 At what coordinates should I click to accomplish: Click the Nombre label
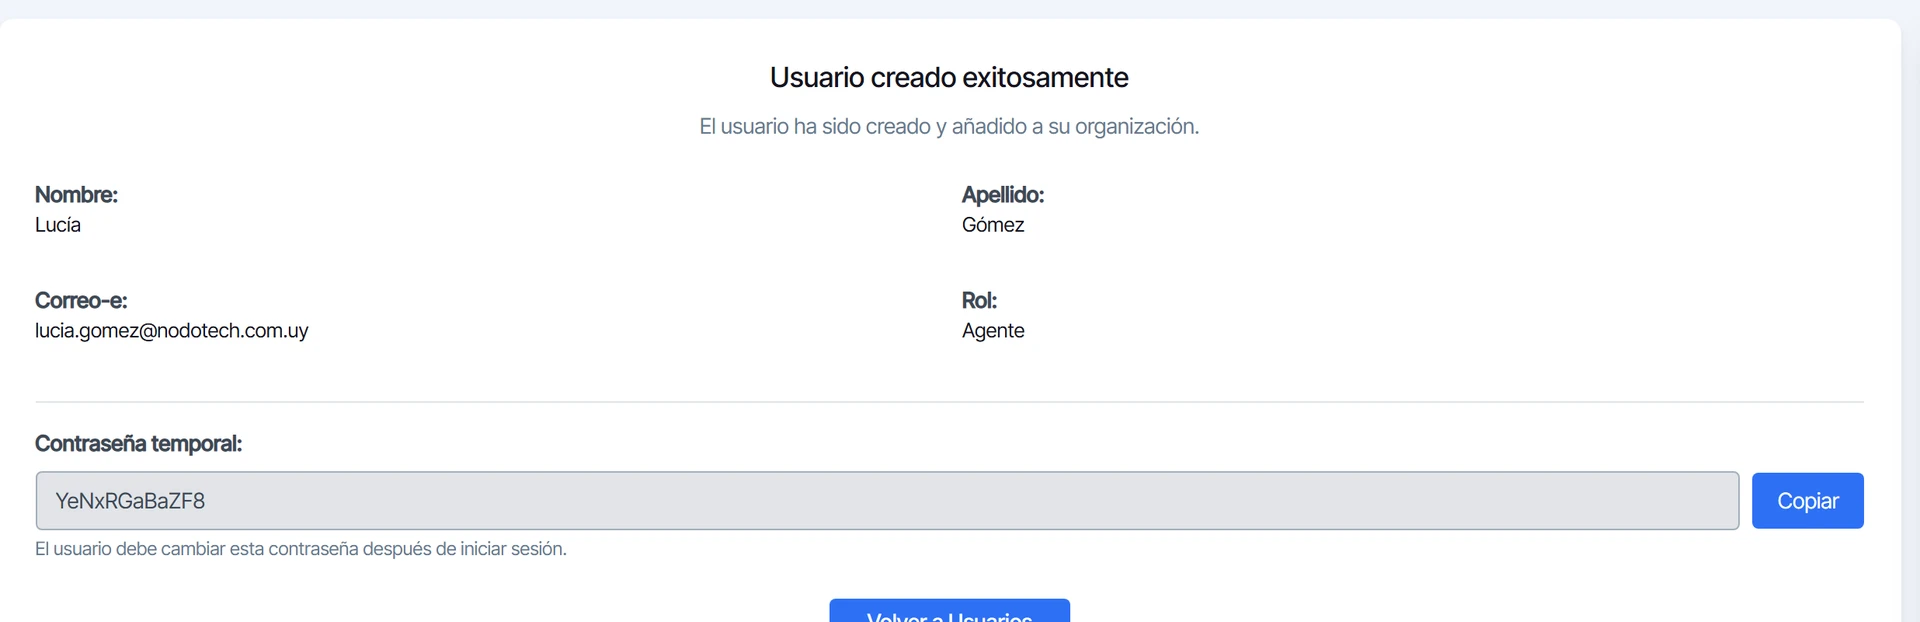pyautogui.click(x=76, y=195)
